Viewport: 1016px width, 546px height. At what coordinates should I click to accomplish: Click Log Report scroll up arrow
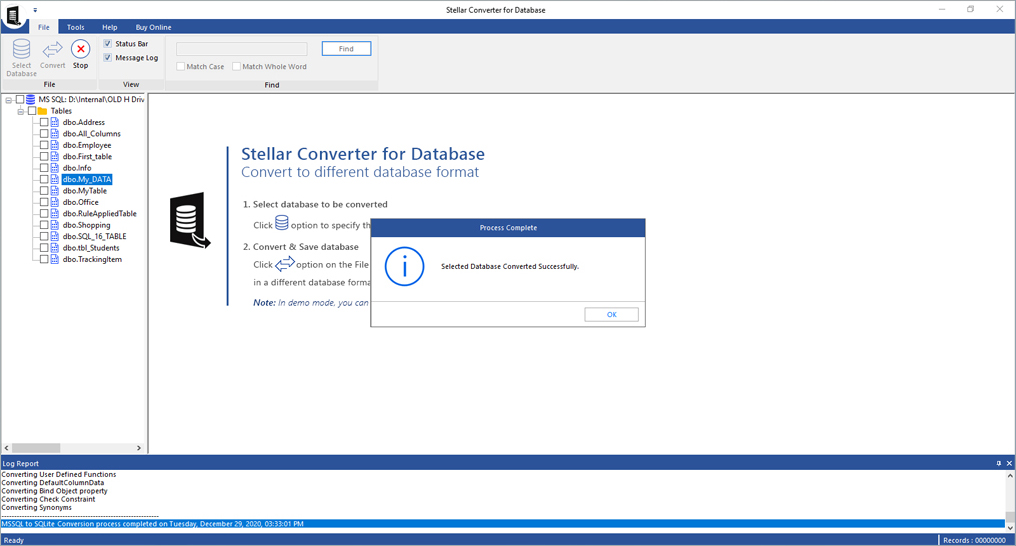point(1010,475)
